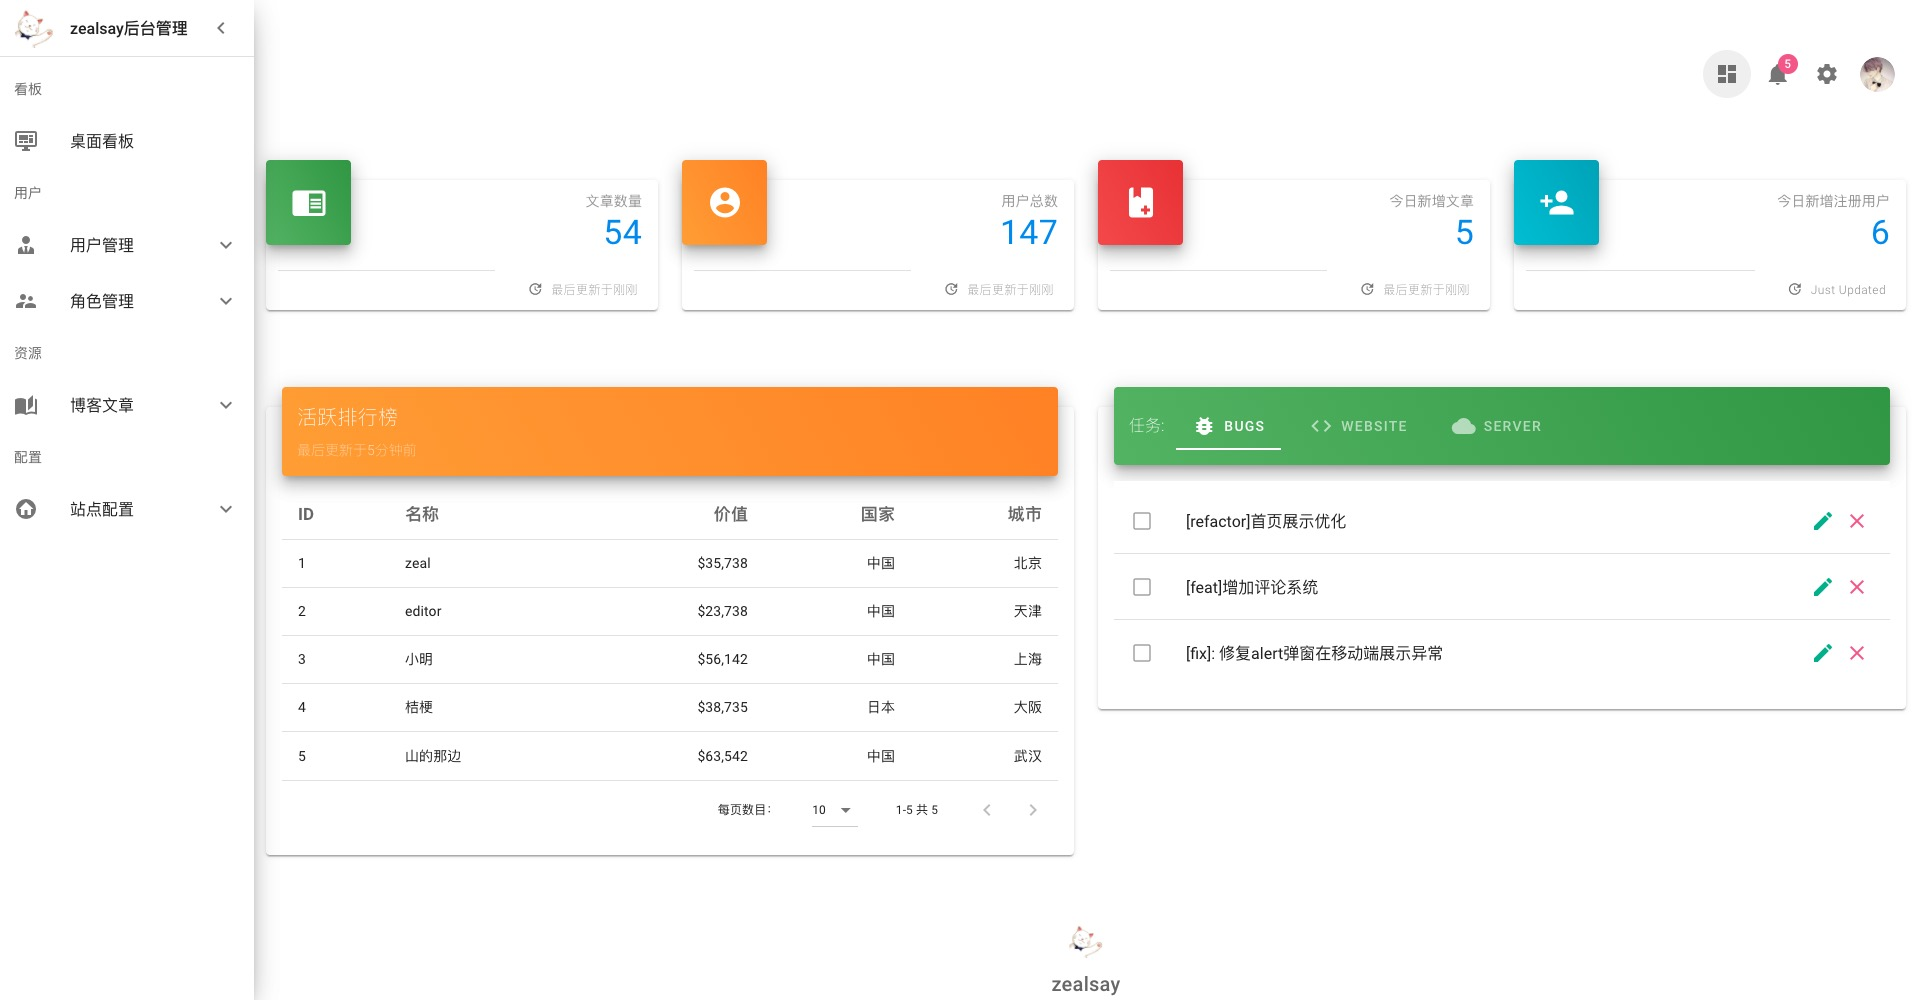The width and height of the screenshot is (1917, 1000).
Task: Click the user total number 147
Action: [1029, 232]
